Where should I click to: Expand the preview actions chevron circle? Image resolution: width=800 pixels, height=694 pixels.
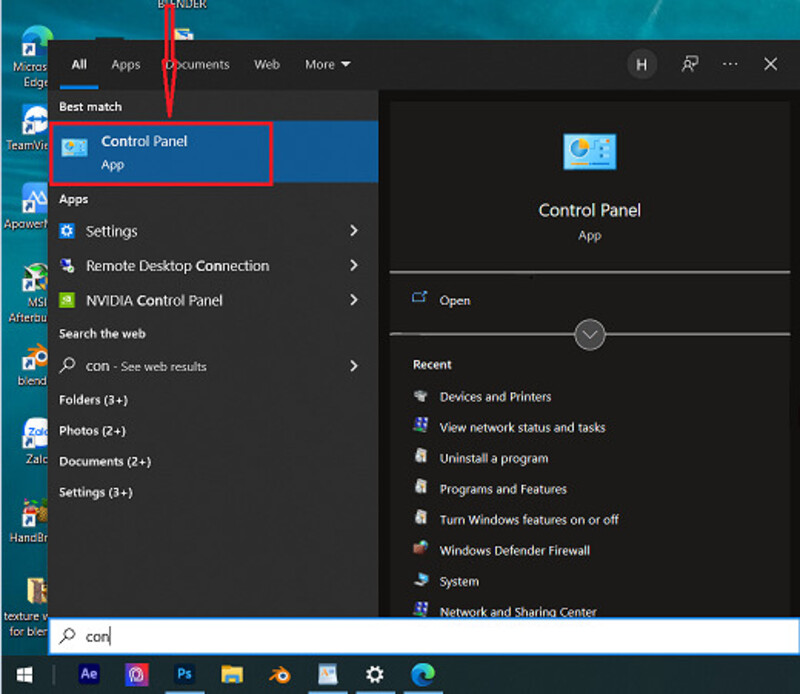(x=589, y=335)
